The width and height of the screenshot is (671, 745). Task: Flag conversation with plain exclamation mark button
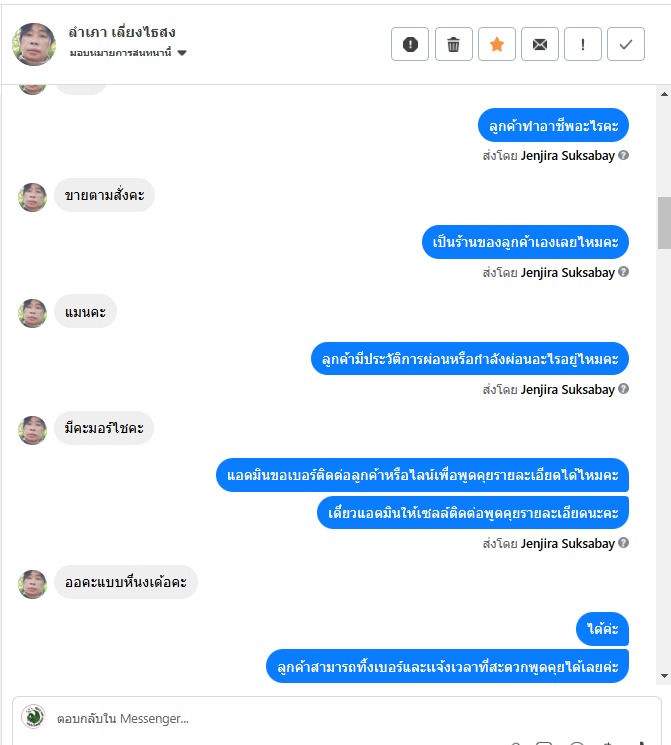coord(583,44)
